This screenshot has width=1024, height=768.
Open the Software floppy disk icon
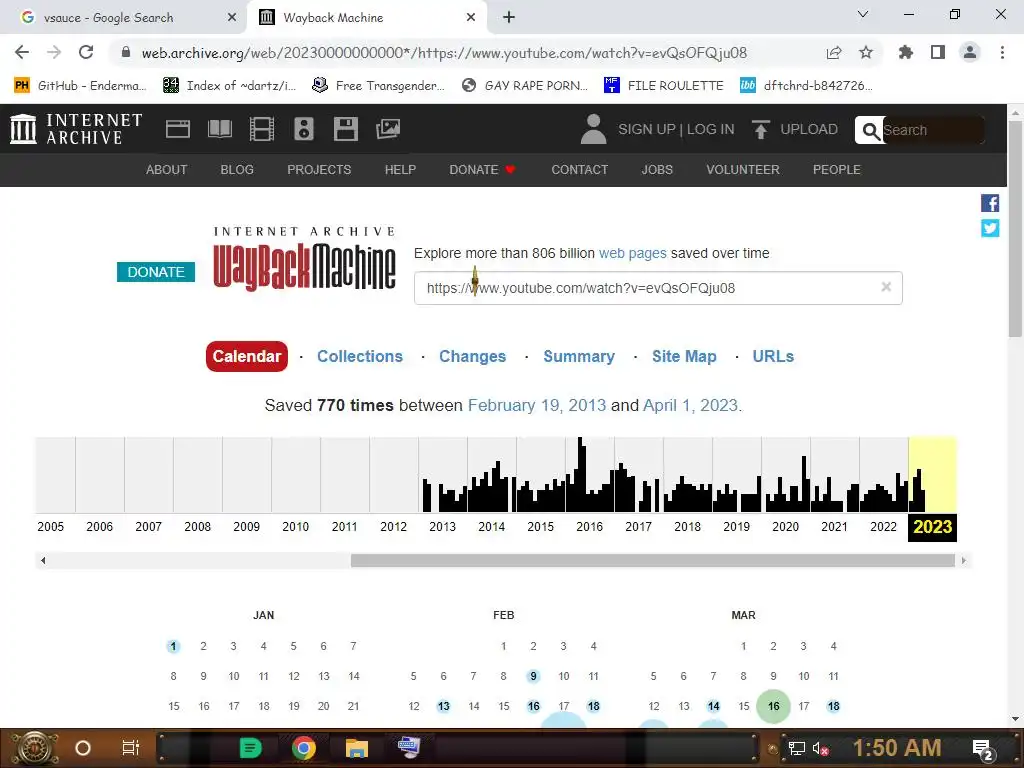pos(345,129)
